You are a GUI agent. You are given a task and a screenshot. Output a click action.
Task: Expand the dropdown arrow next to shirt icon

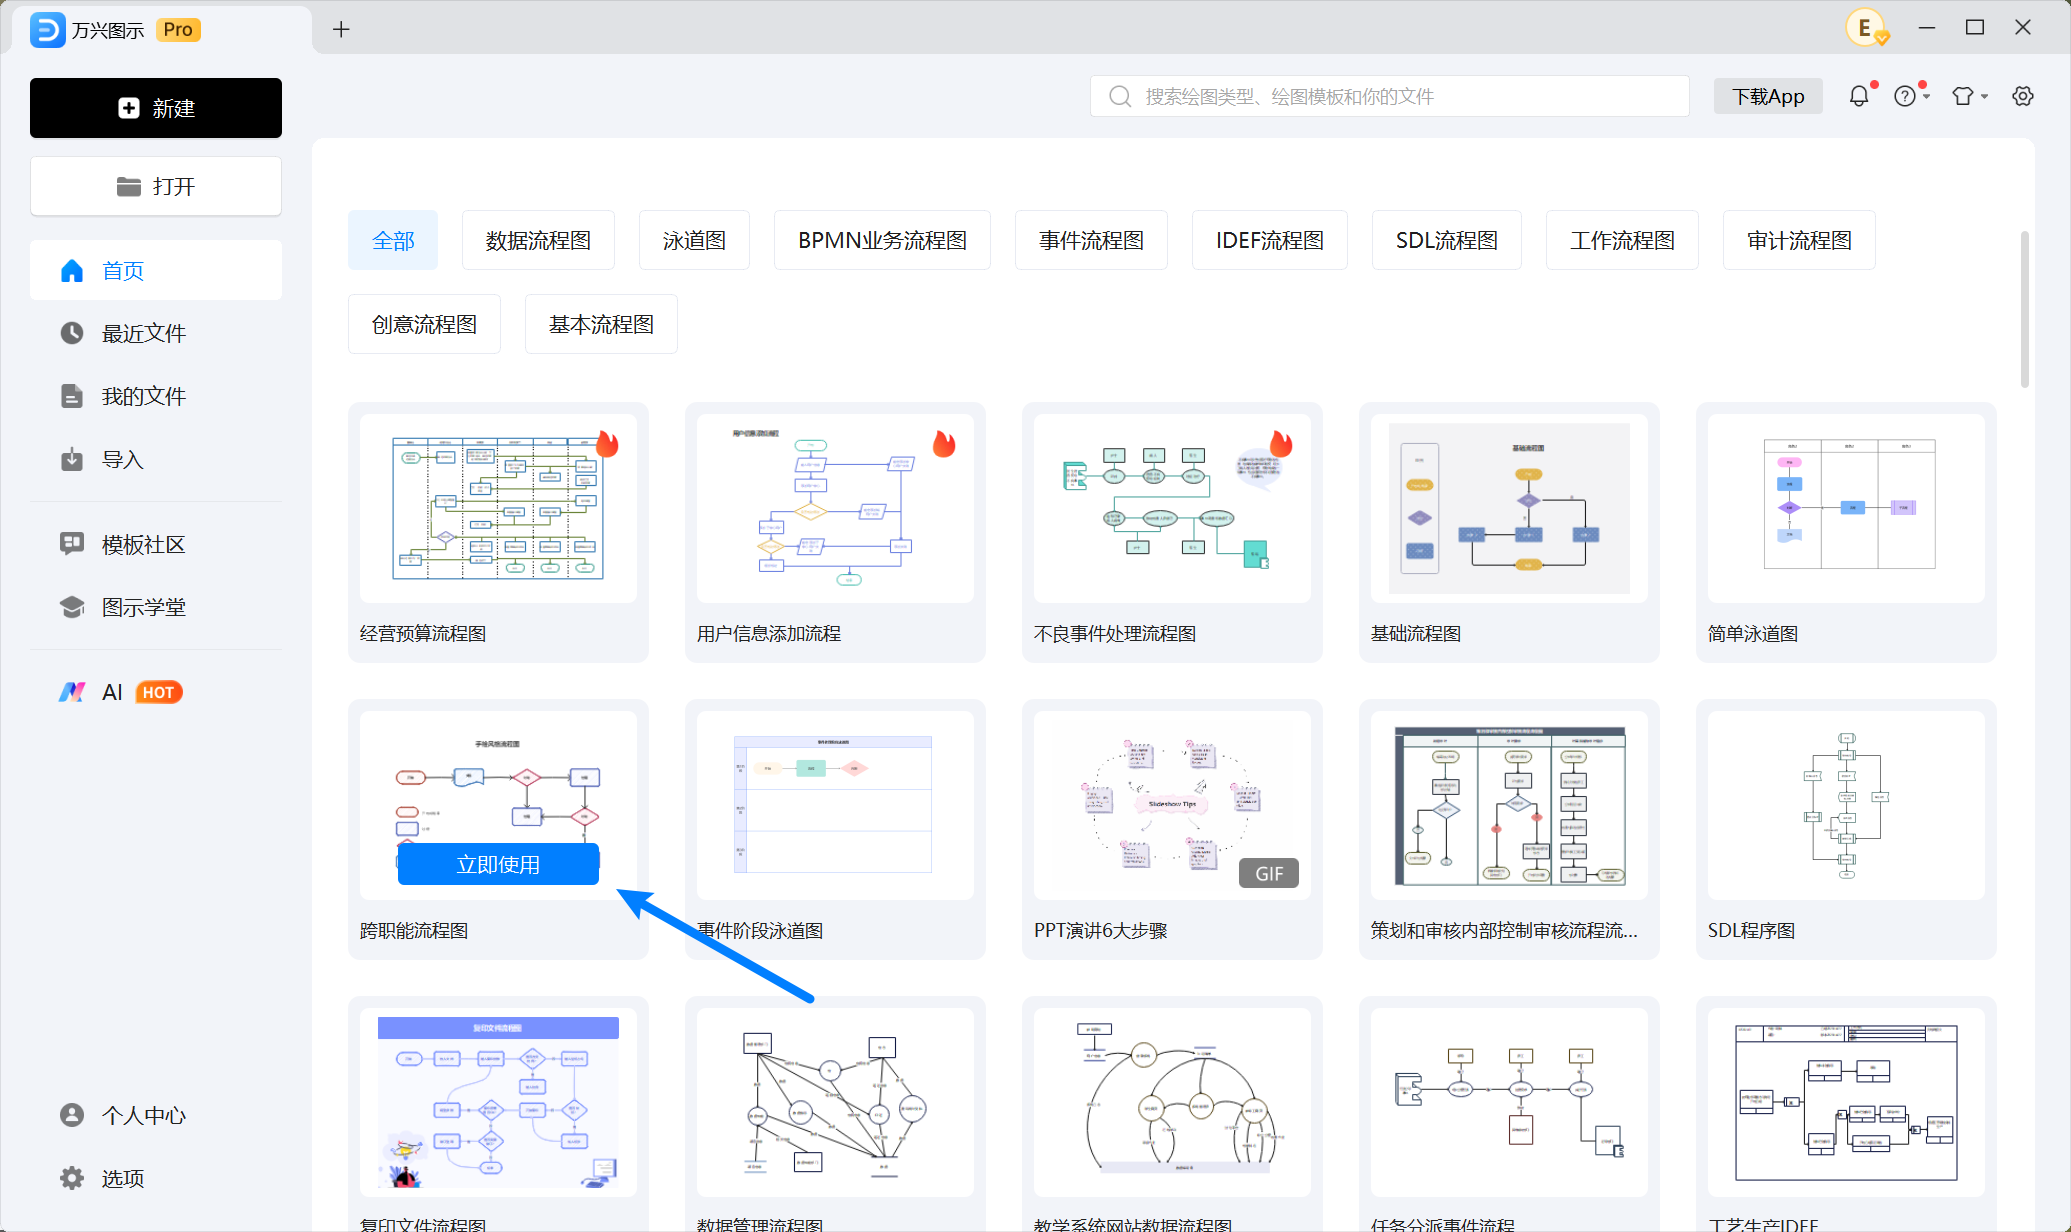pos(1985,97)
